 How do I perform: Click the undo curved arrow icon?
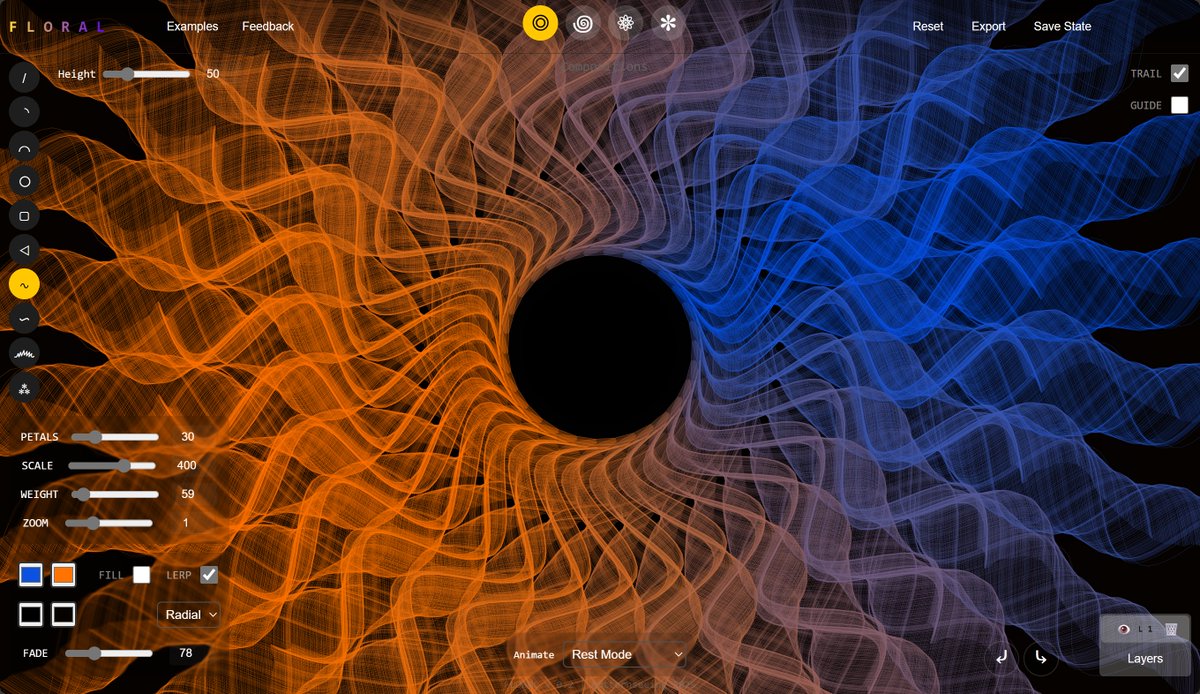click(1000, 658)
